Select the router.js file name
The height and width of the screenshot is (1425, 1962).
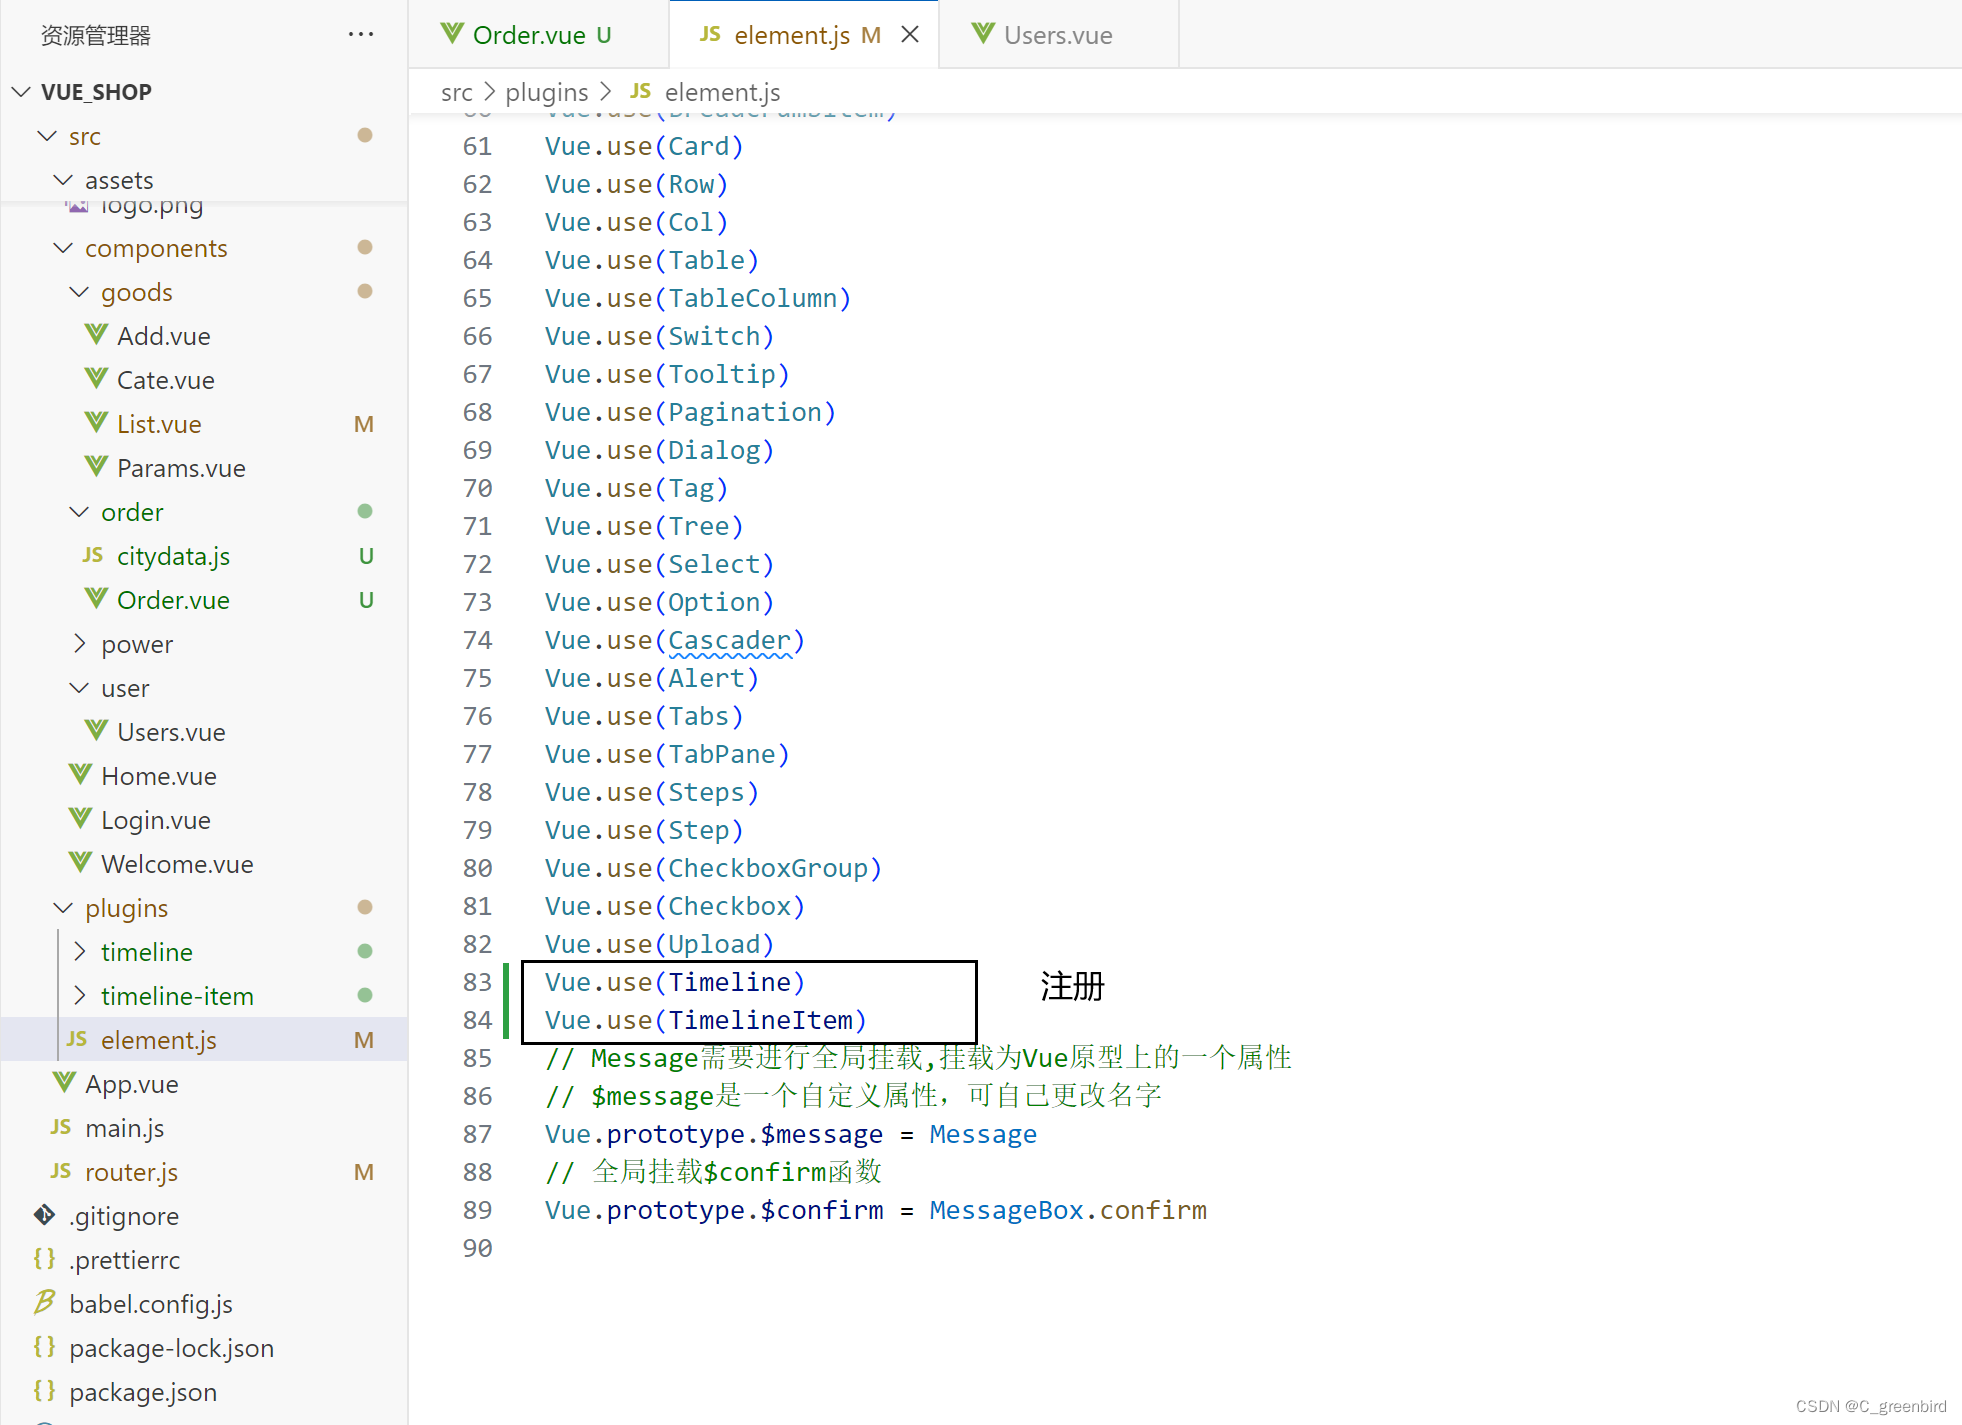131,1172
